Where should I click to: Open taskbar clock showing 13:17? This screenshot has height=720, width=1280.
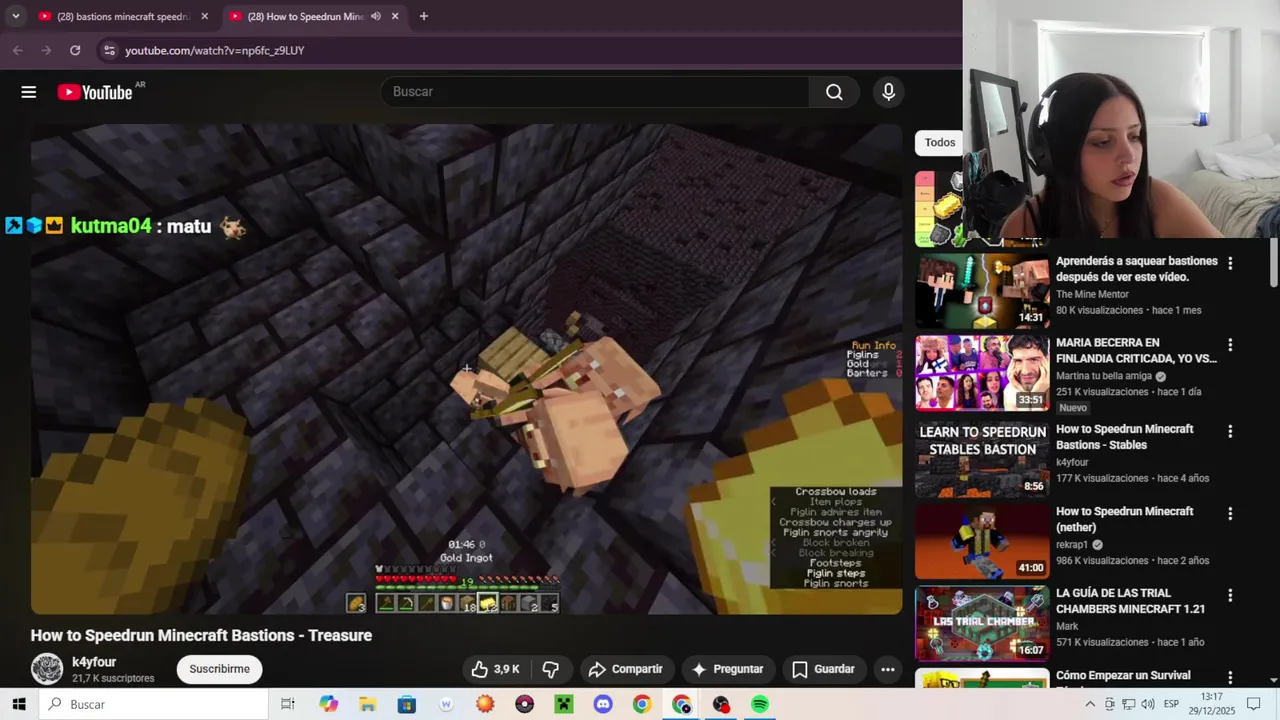(1212, 704)
